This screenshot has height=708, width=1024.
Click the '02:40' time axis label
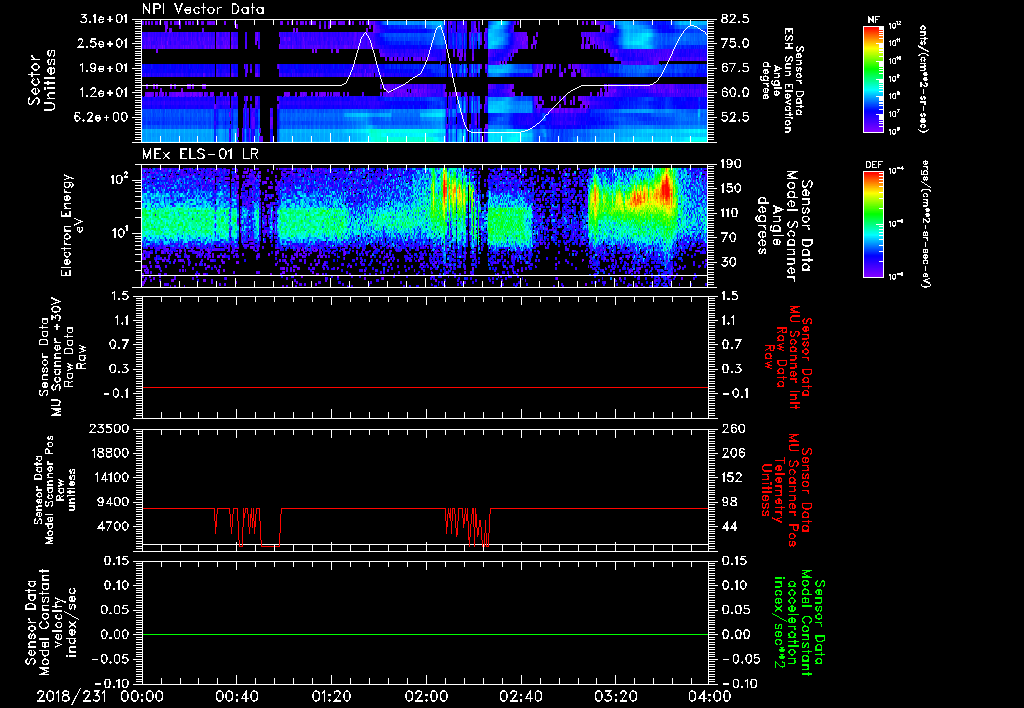(520, 696)
